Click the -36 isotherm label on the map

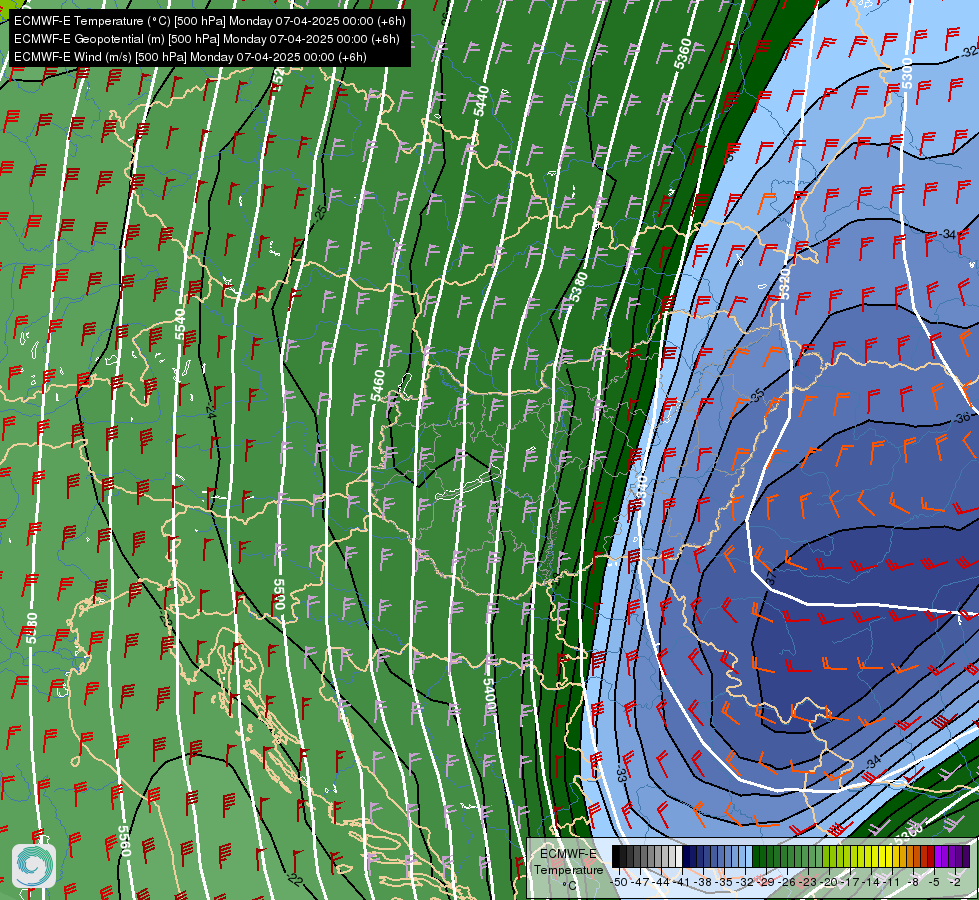coord(962,418)
